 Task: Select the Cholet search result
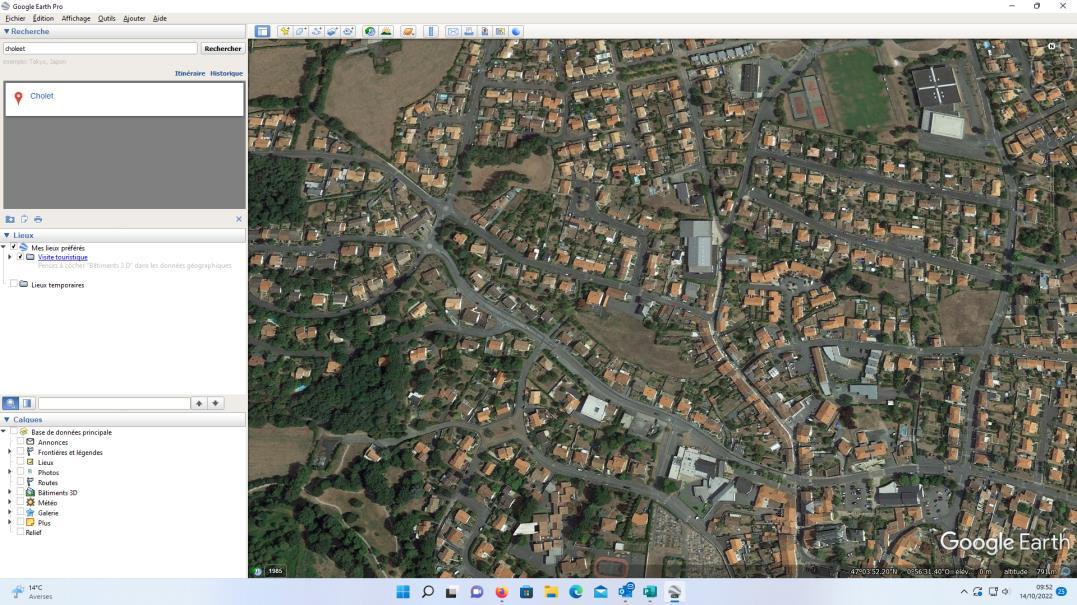41,96
